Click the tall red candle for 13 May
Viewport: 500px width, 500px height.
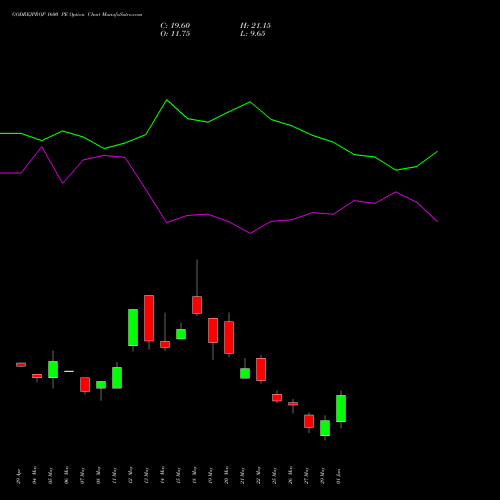click(x=149, y=318)
